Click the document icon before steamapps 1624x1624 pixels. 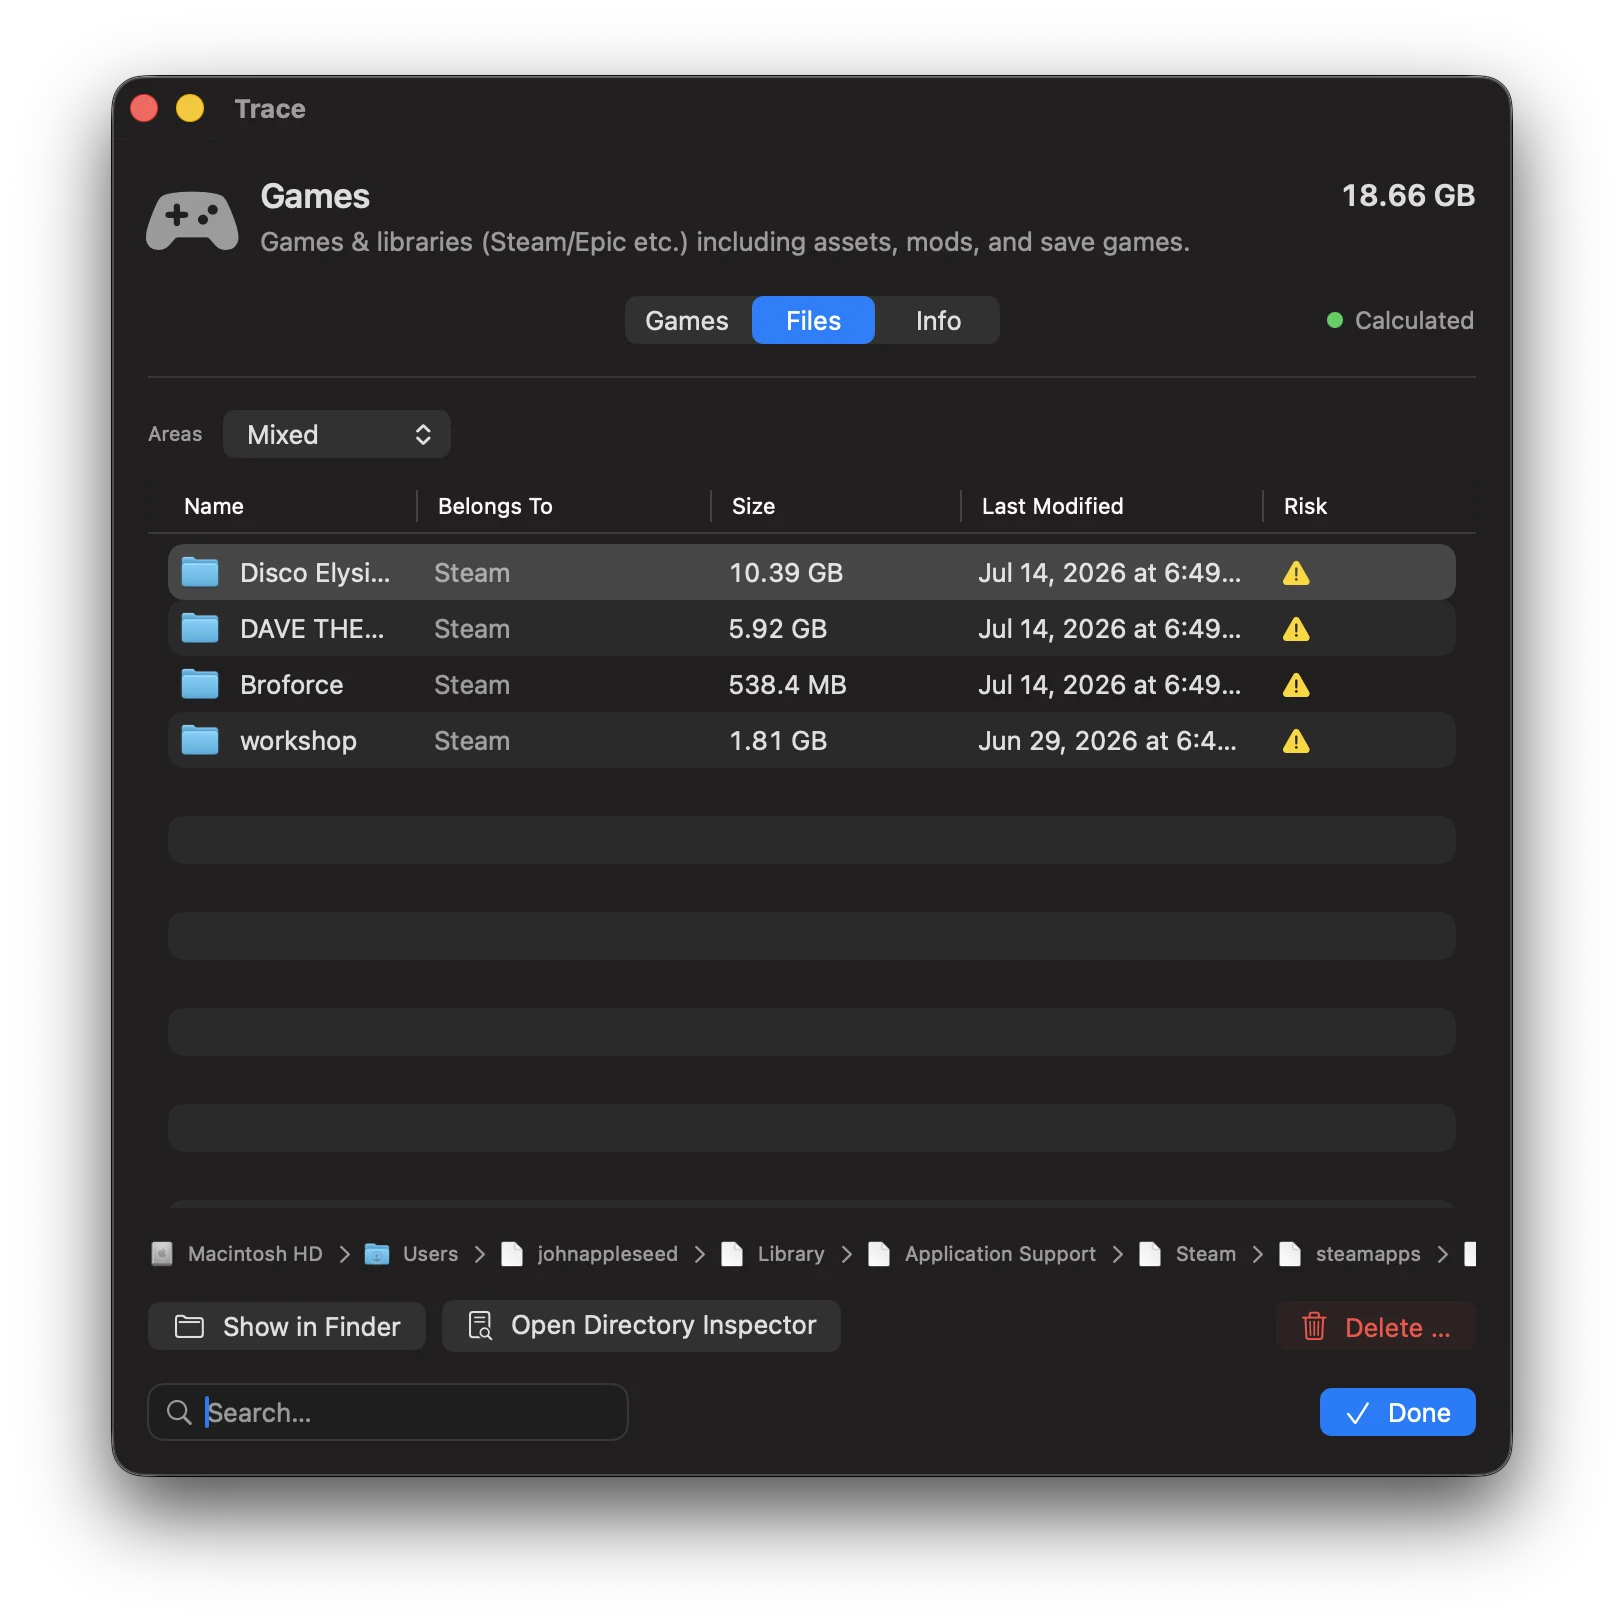tap(1290, 1254)
